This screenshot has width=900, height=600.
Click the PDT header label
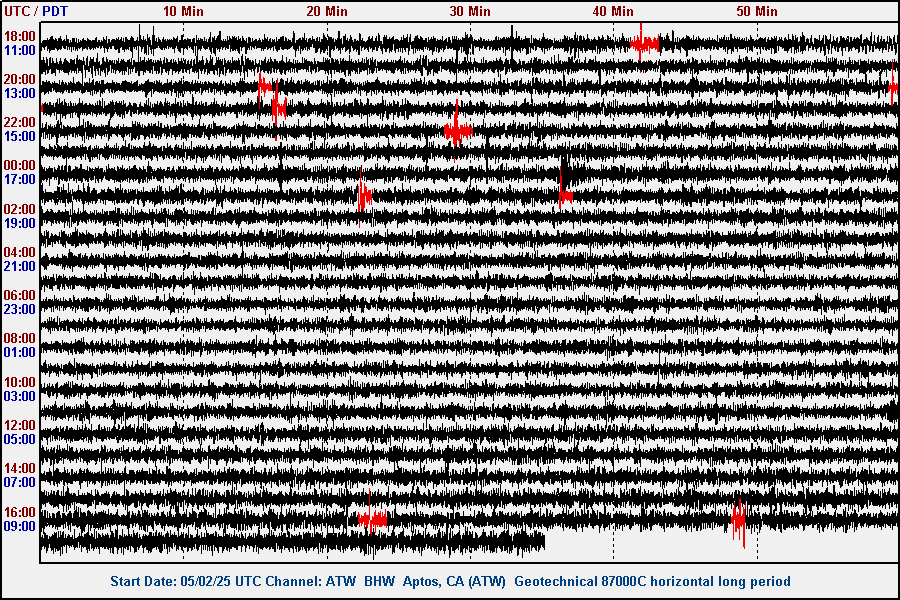point(55,11)
